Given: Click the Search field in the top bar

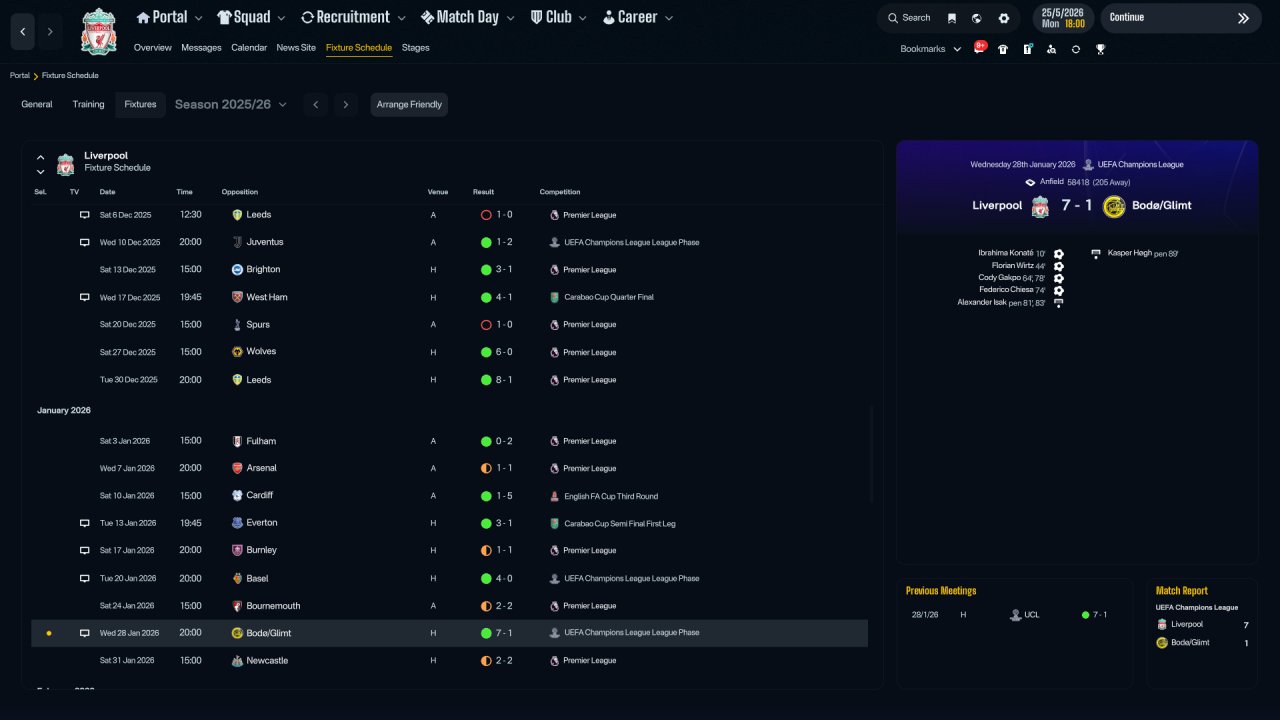Looking at the screenshot, I should click(908, 18).
